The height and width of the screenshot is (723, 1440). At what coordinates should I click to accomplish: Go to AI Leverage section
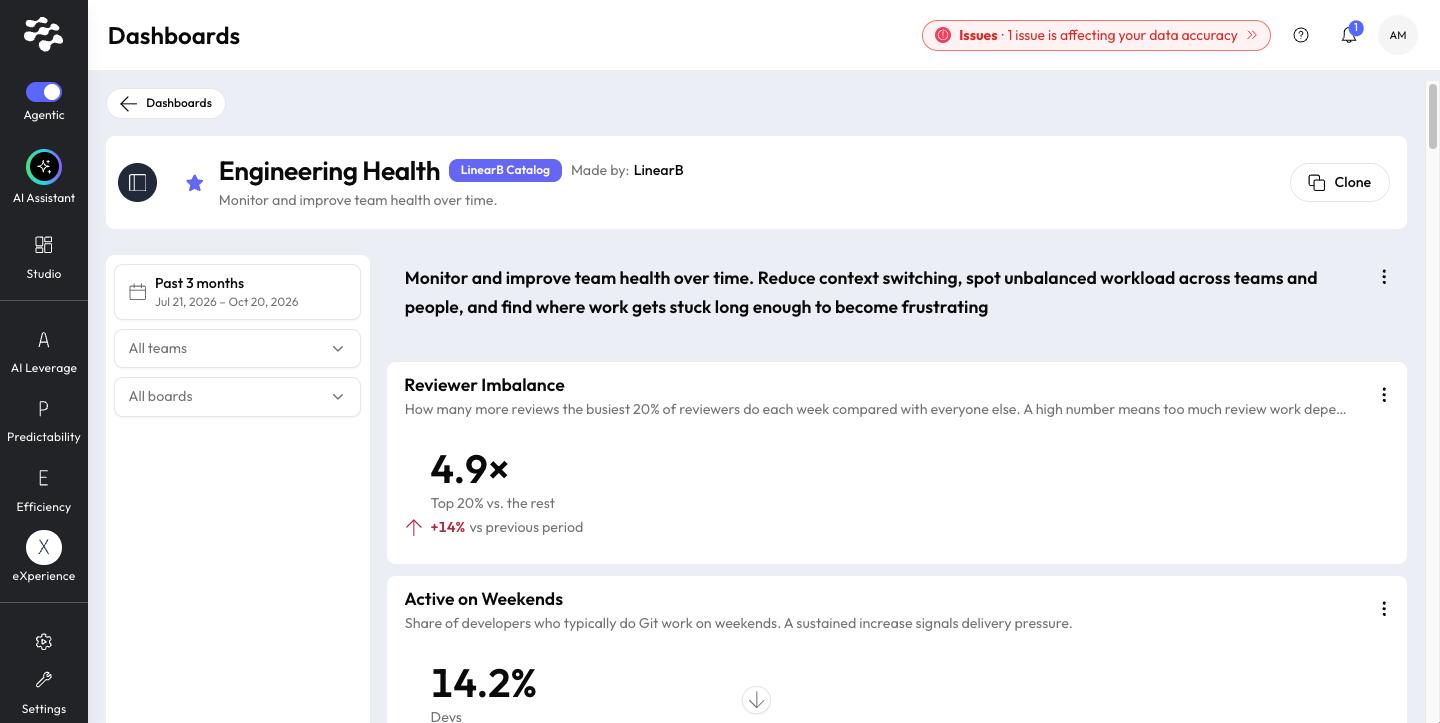coord(44,352)
